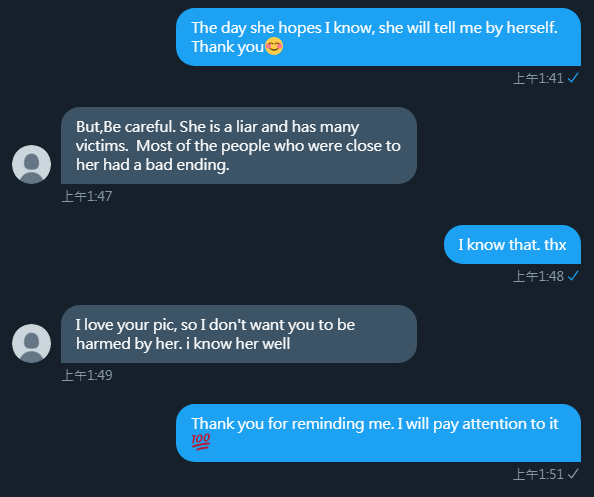The height and width of the screenshot is (497, 594).
Task: Click the 上午1:49 timestamp
Action: [x=87, y=375]
